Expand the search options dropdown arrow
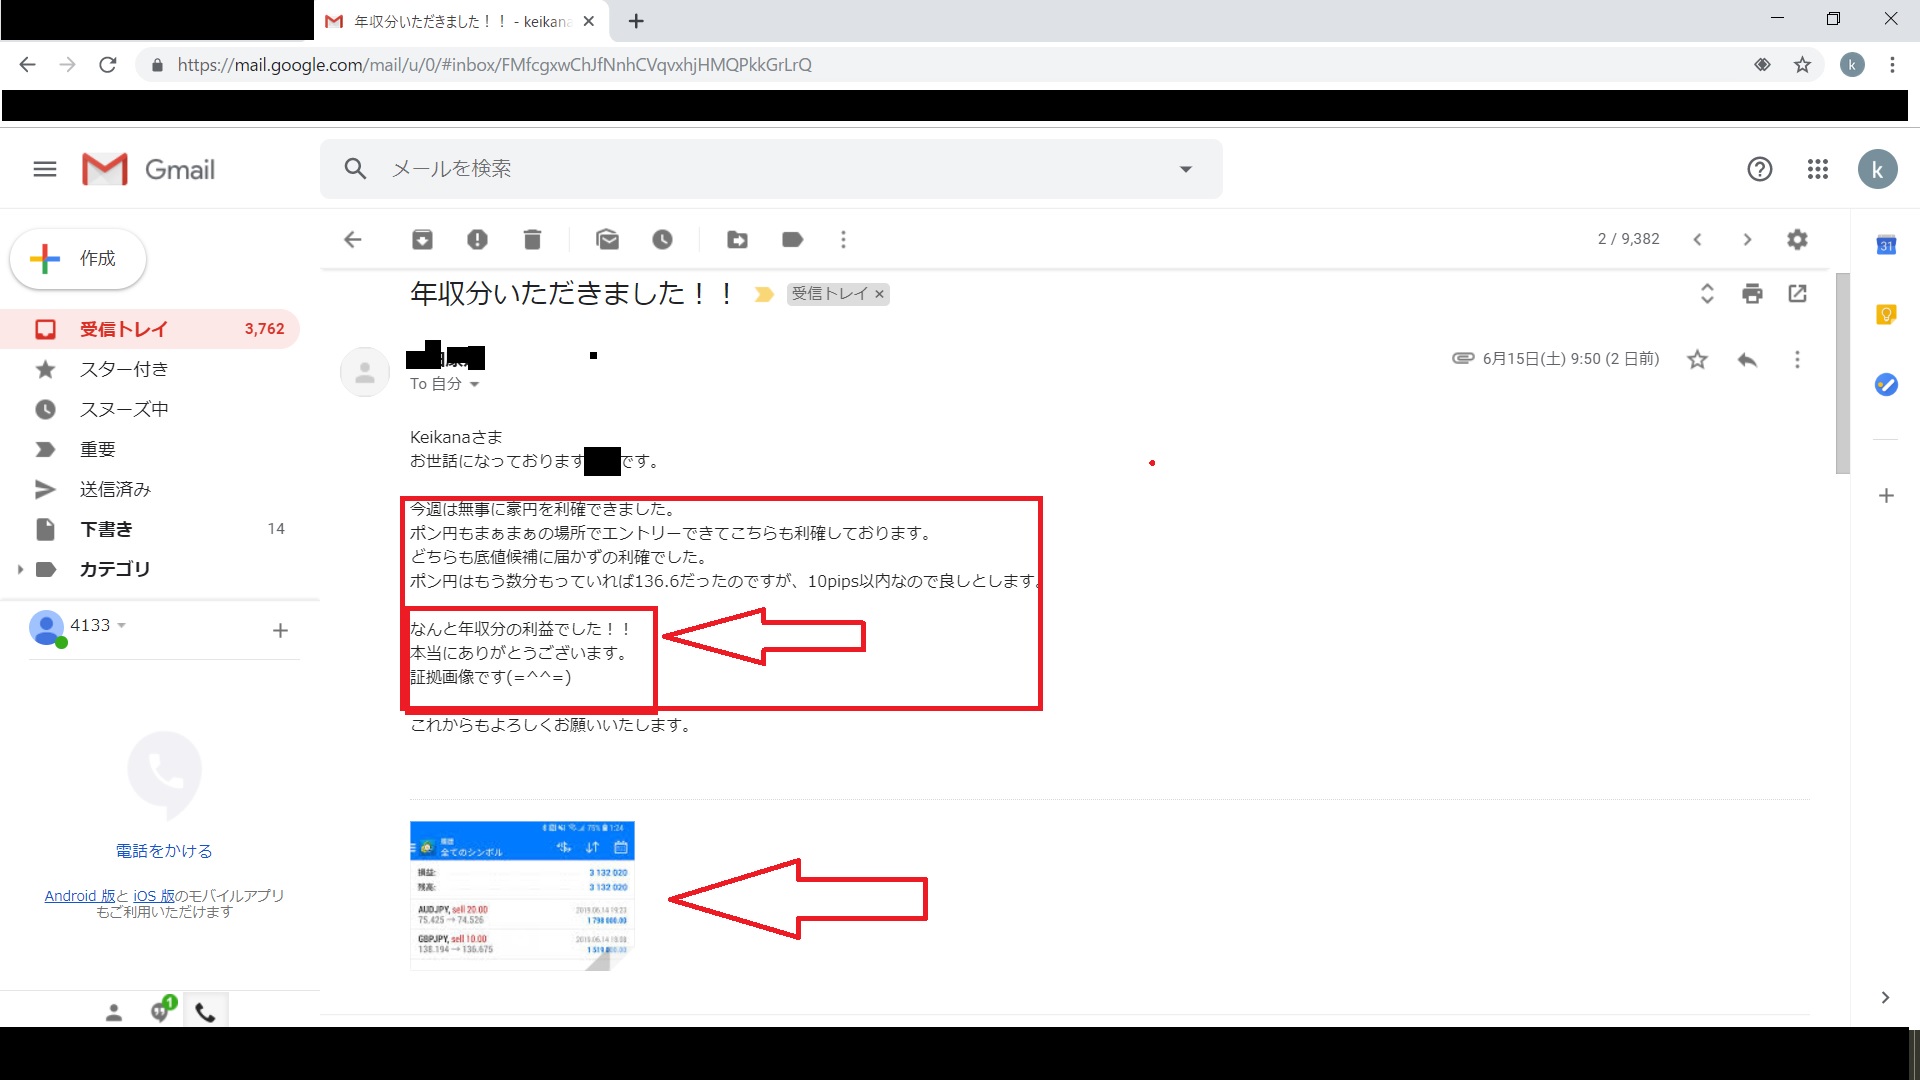1920x1080 pixels. click(x=1186, y=169)
